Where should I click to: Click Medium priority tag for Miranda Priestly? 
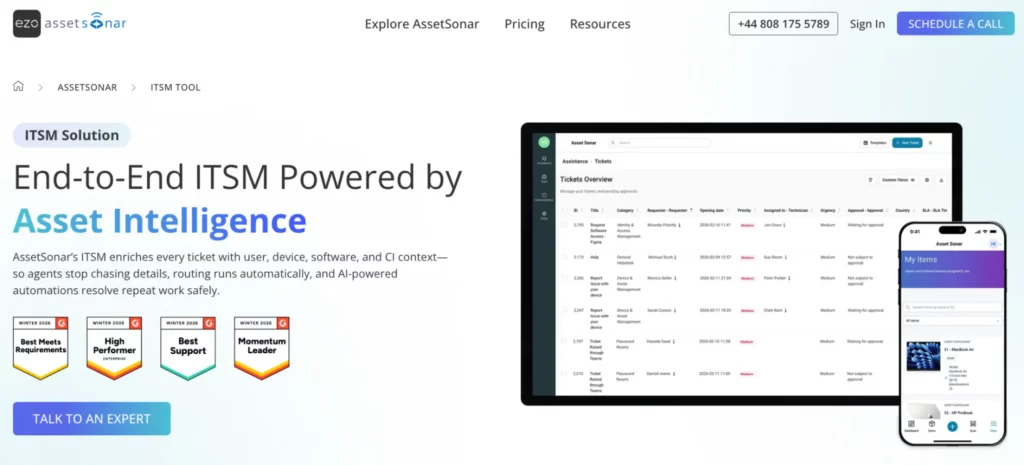point(746,225)
